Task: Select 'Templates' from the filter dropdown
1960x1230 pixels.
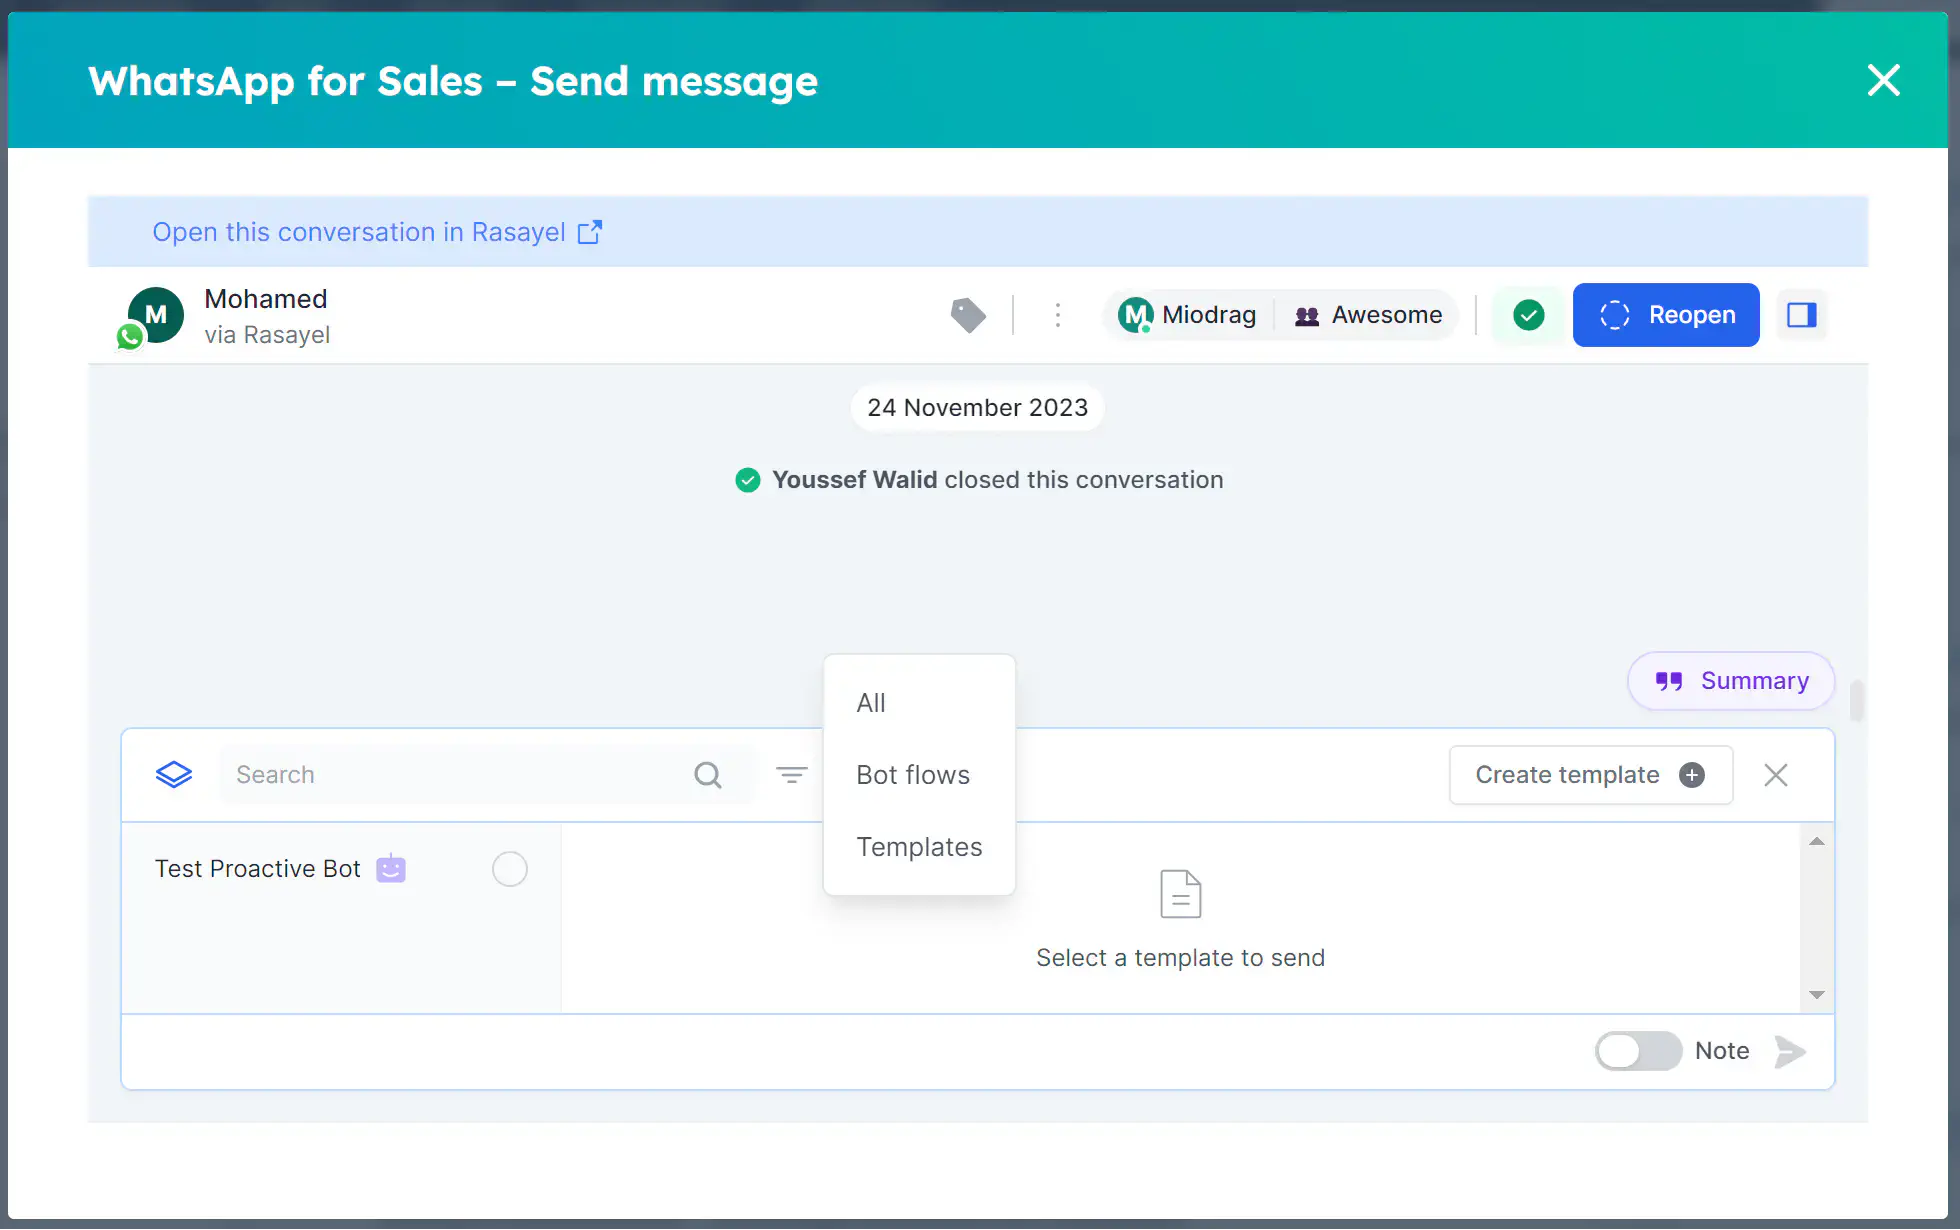Action: (918, 846)
